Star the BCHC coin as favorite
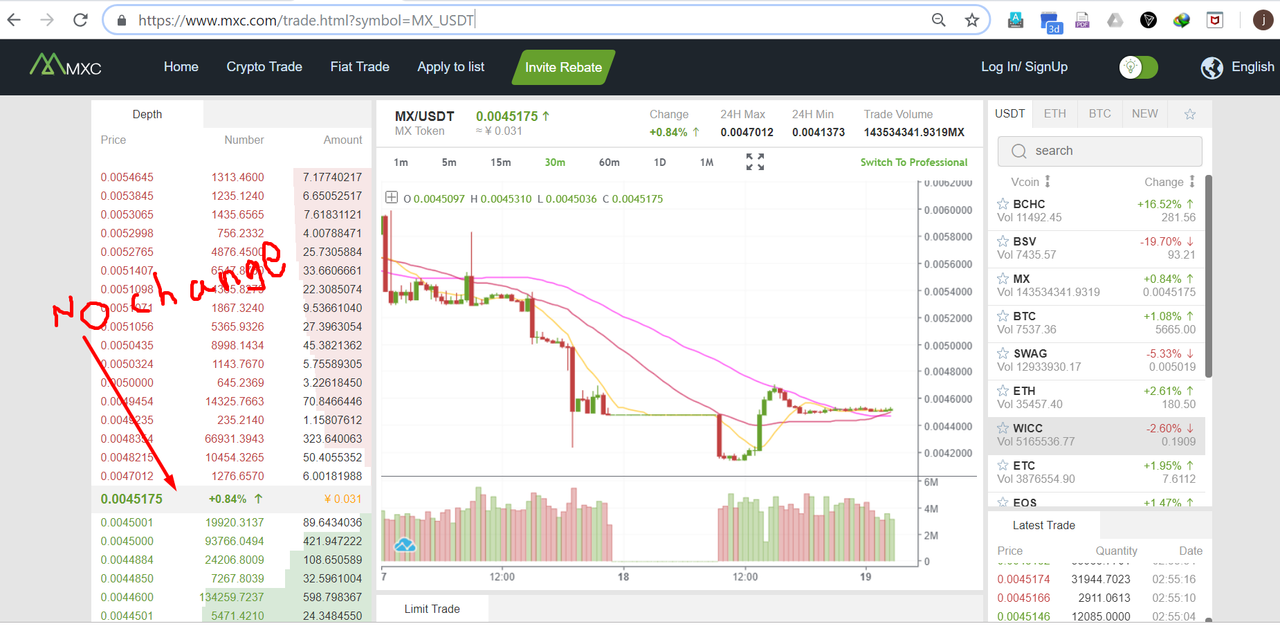 pos(1003,204)
